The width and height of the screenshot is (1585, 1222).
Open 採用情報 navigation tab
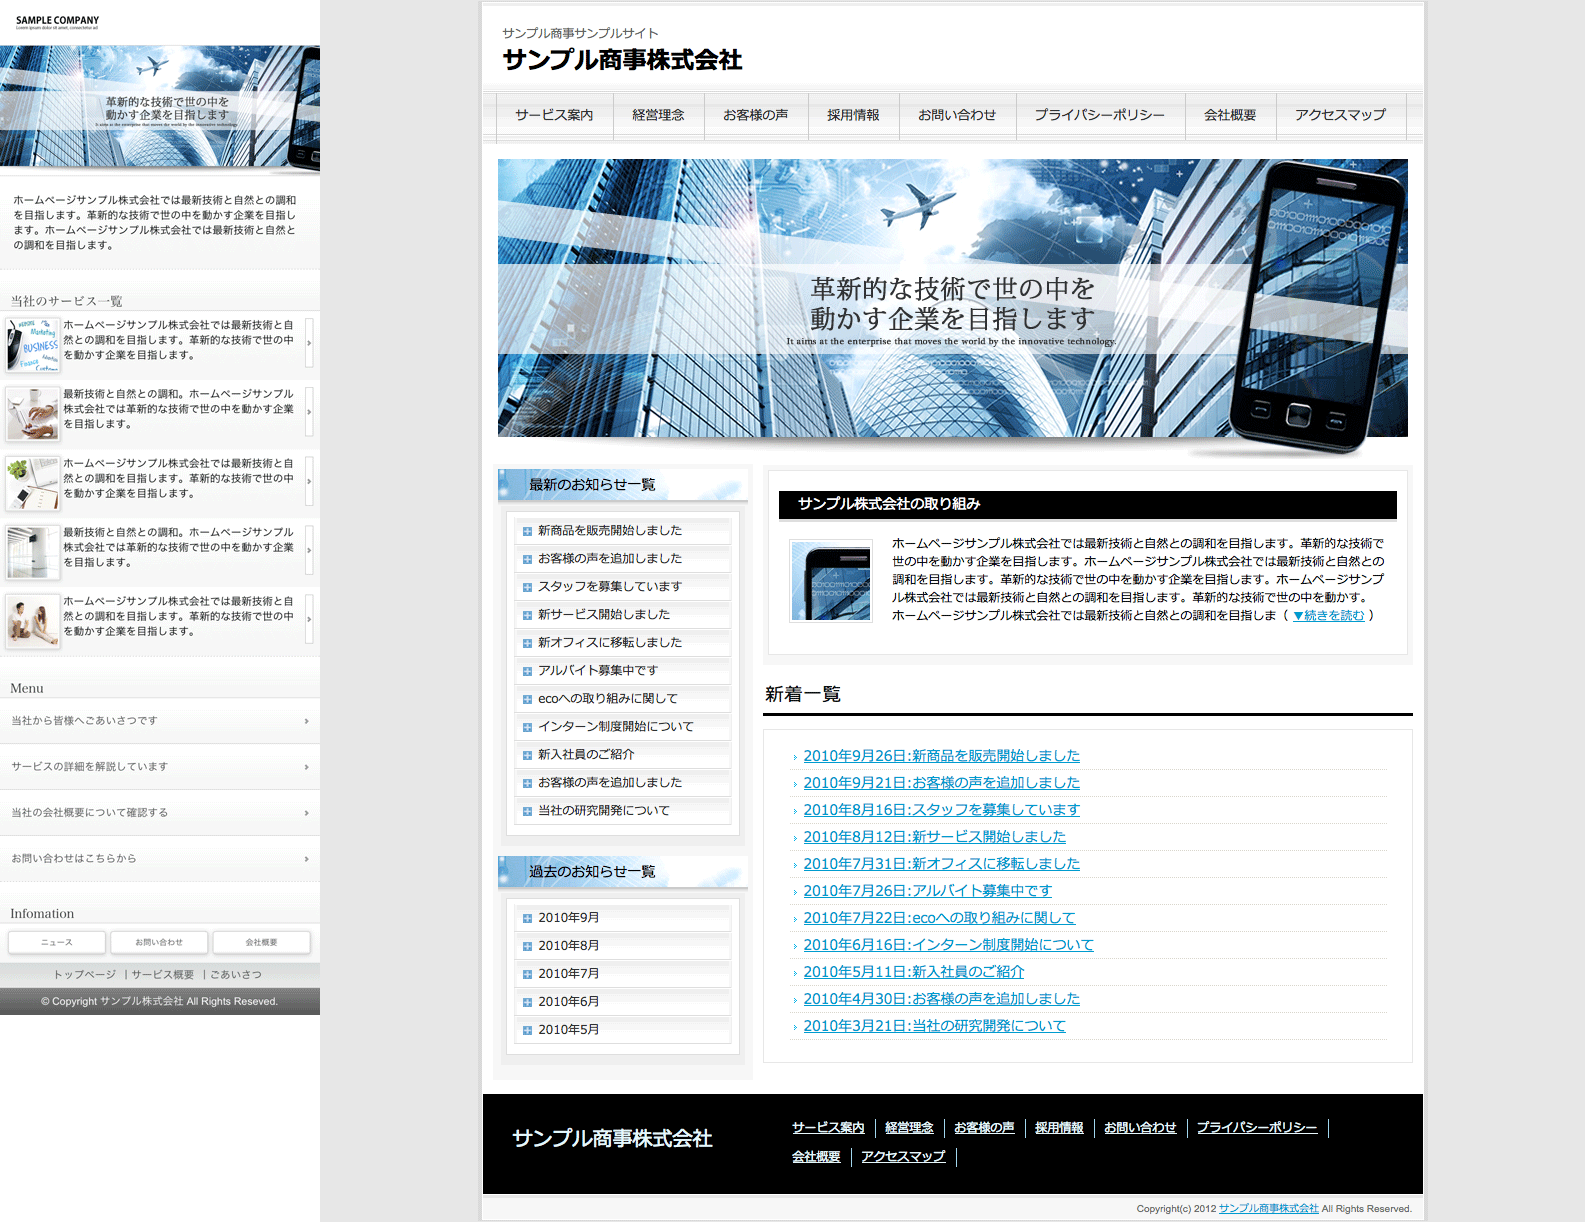[x=853, y=115]
